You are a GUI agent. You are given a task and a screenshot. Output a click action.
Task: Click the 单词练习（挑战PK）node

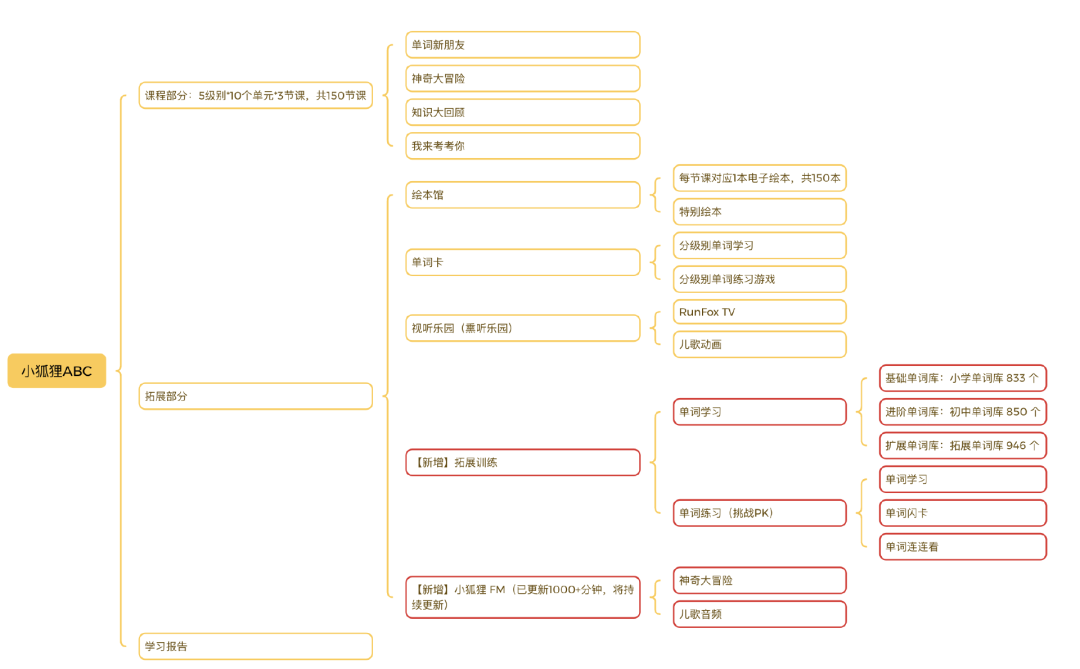pyautogui.click(x=759, y=513)
